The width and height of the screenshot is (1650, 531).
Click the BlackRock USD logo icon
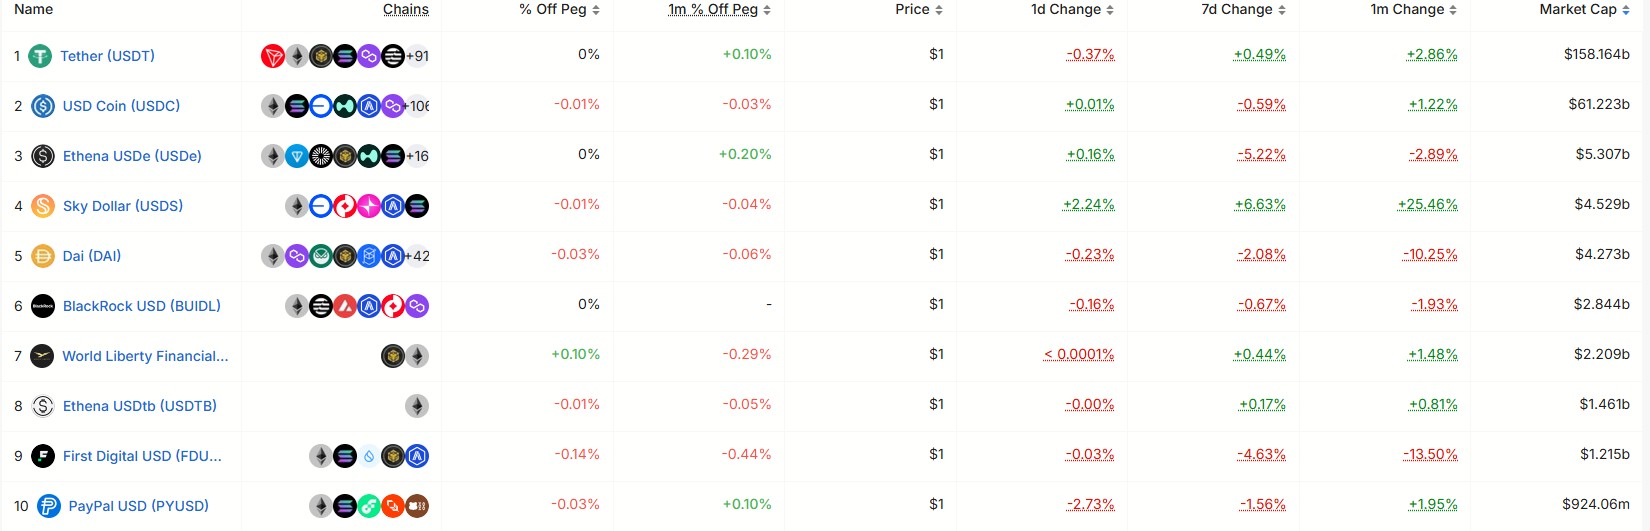coord(43,306)
